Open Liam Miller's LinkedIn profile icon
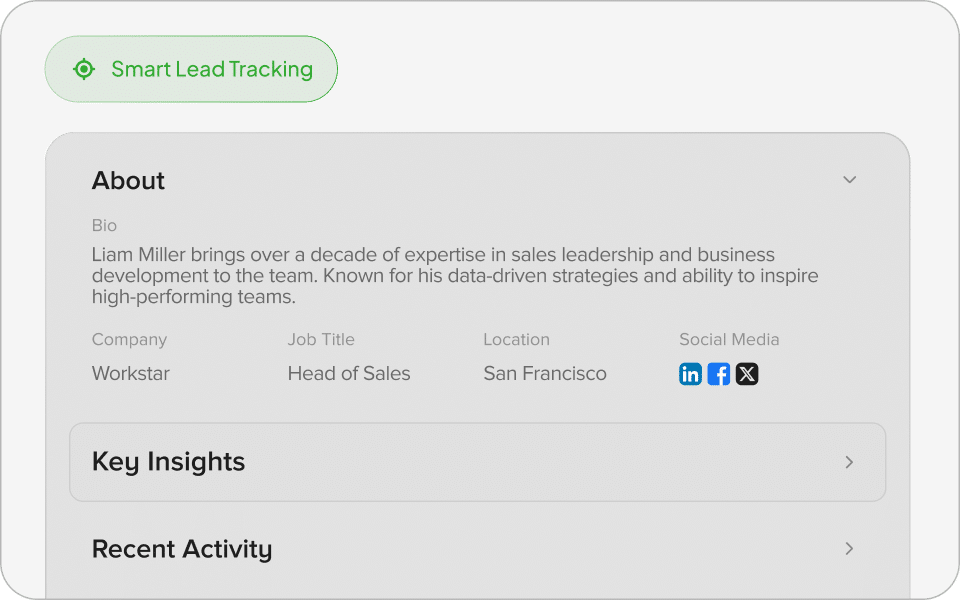The width and height of the screenshot is (960, 600). 690,374
